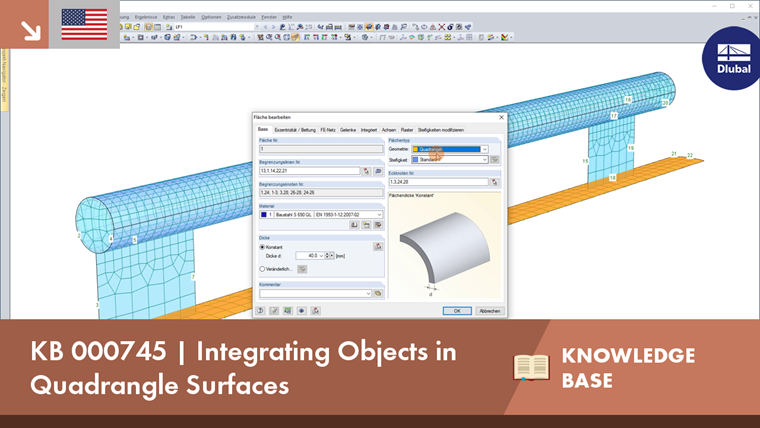Select the Veränderlich thickness radio button

262,269
